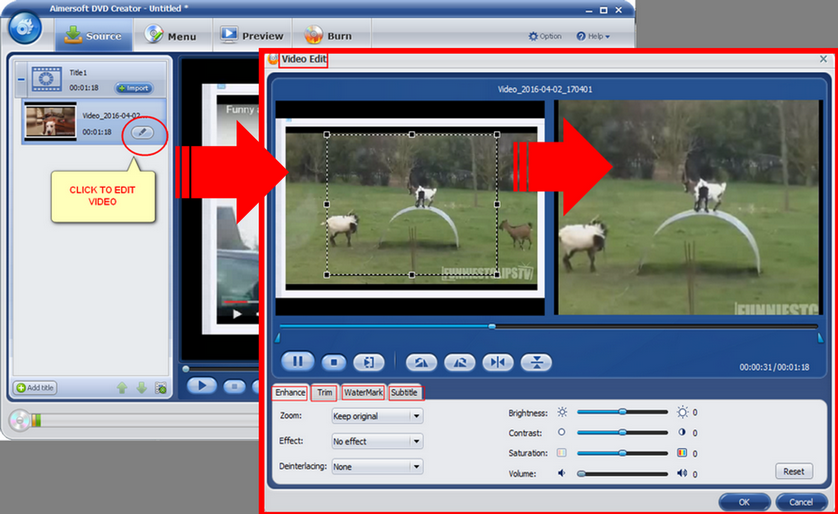This screenshot has width=838, height=514.
Task: Collapse the Title1 group with minus button
Action: (21, 80)
